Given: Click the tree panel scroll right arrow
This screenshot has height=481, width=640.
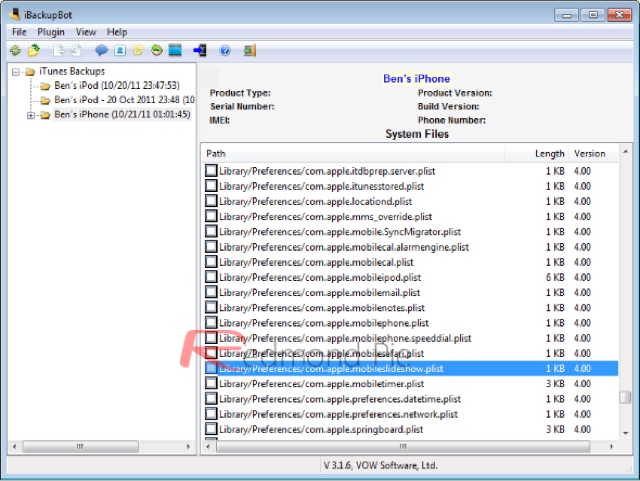Looking at the screenshot, I should click(x=188, y=446).
